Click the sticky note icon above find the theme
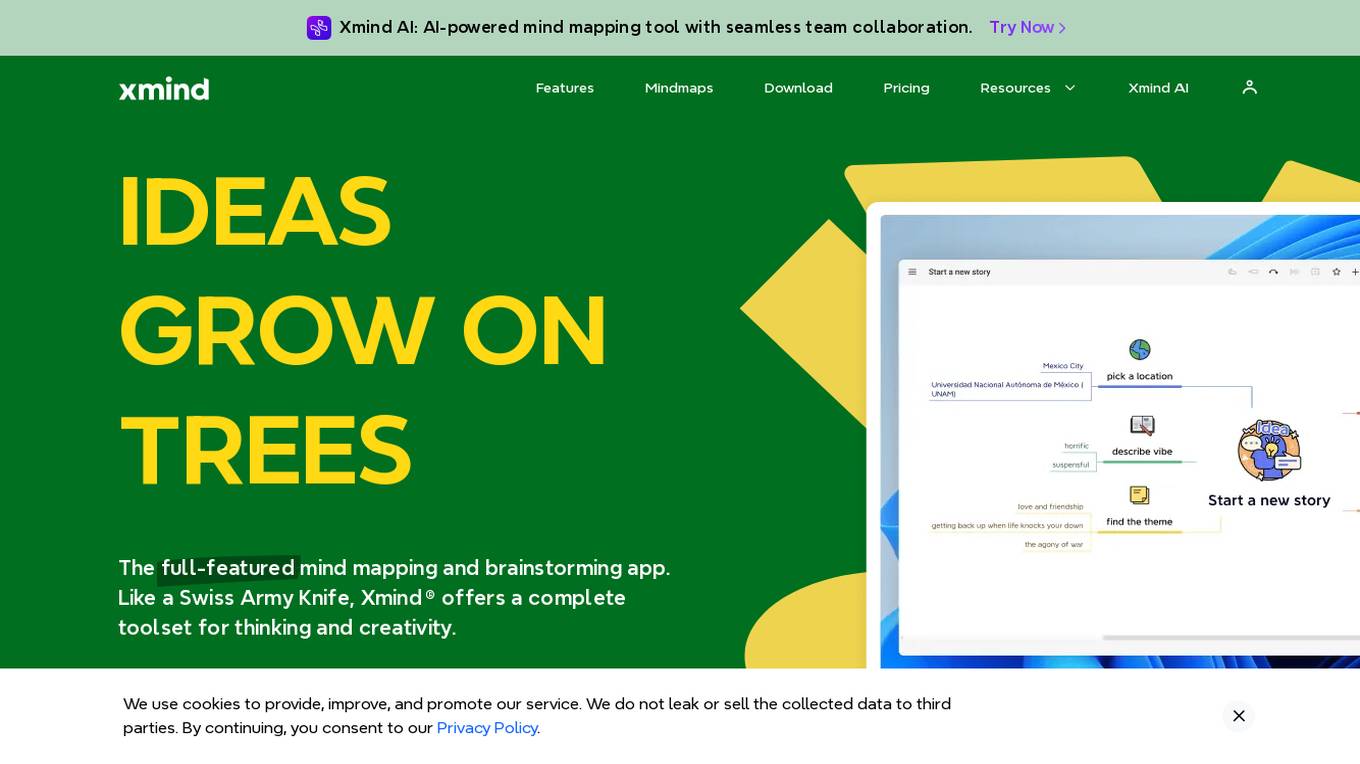The width and height of the screenshot is (1360, 764). [x=1139, y=495]
